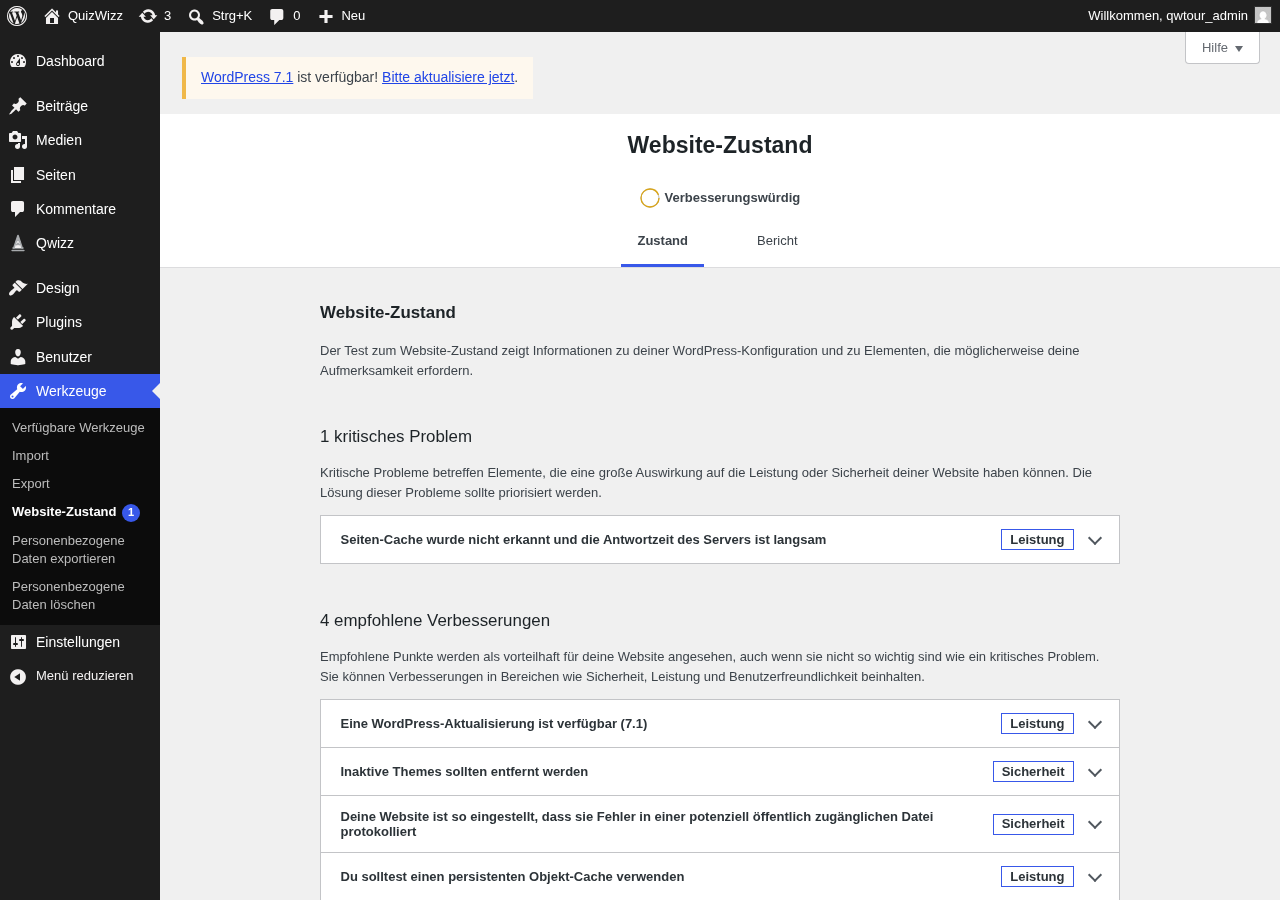The height and width of the screenshot is (900, 1280).
Task: Switch to the Zustand tab
Action: 662,241
